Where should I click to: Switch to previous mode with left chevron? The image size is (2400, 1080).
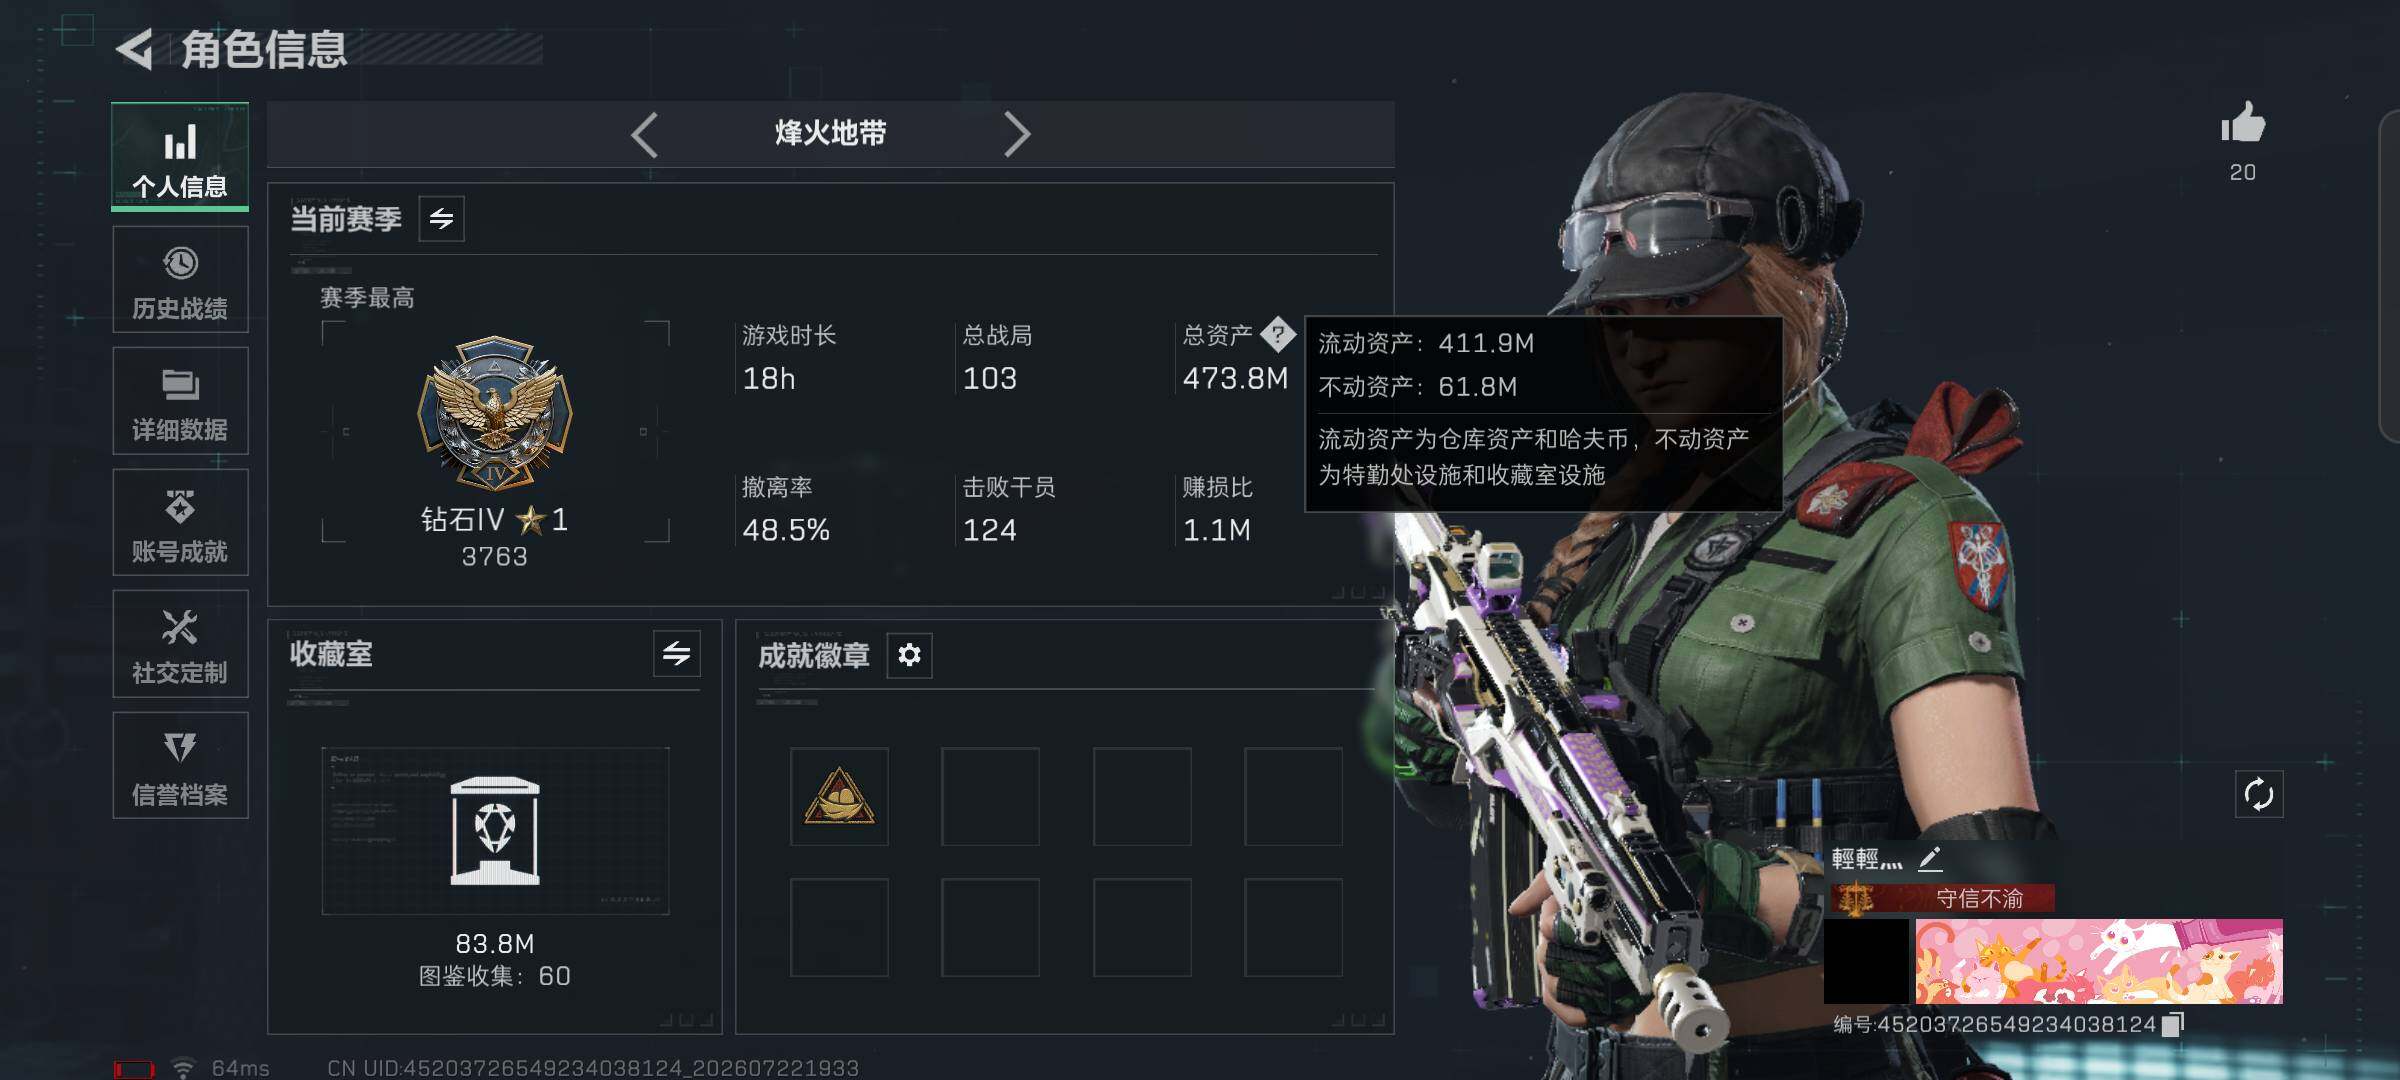pyautogui.click(x=645, y=134)
